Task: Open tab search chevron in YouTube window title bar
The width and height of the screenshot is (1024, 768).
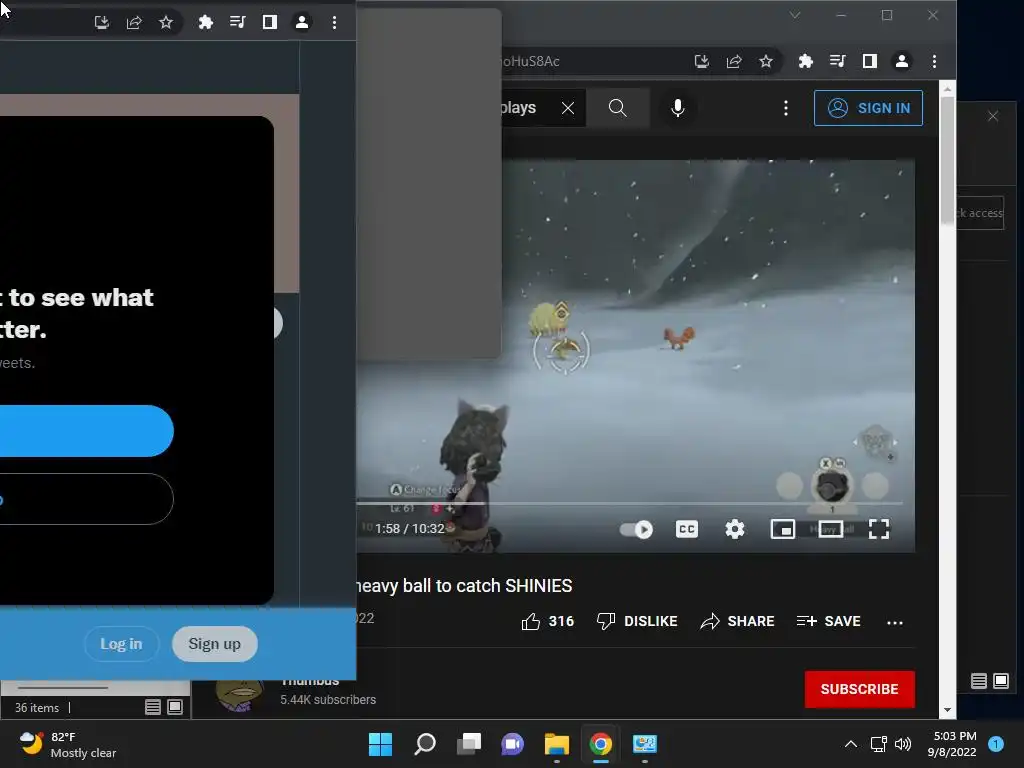Action: tap(795, 15)
